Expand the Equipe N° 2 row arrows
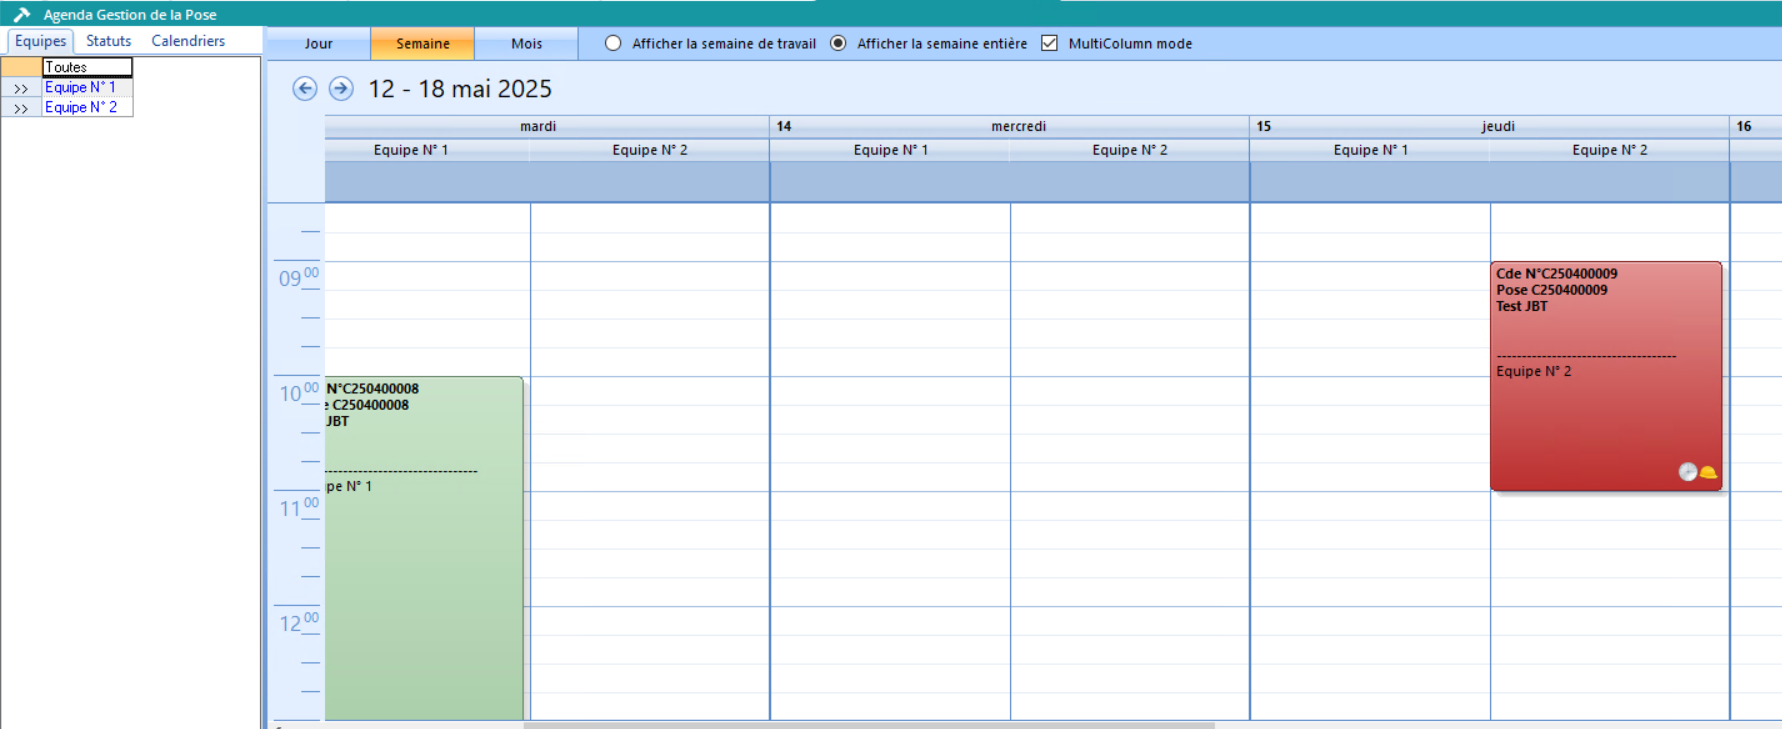This screenshot has width=1782, height=729. (21, 108)
